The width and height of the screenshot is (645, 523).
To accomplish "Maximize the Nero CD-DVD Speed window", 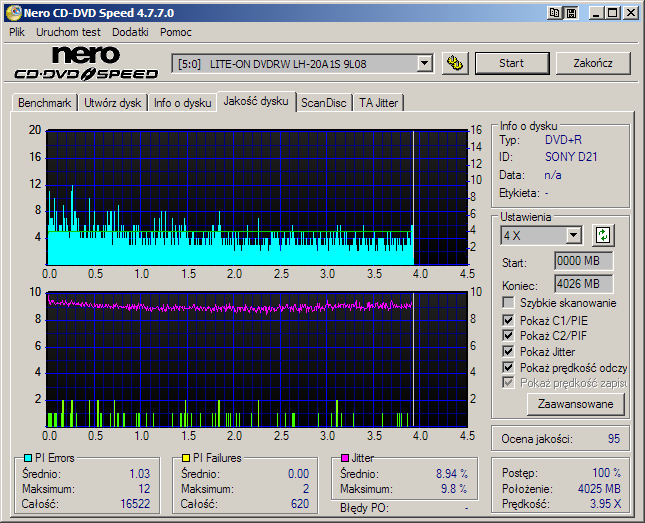I will point(613,13).
